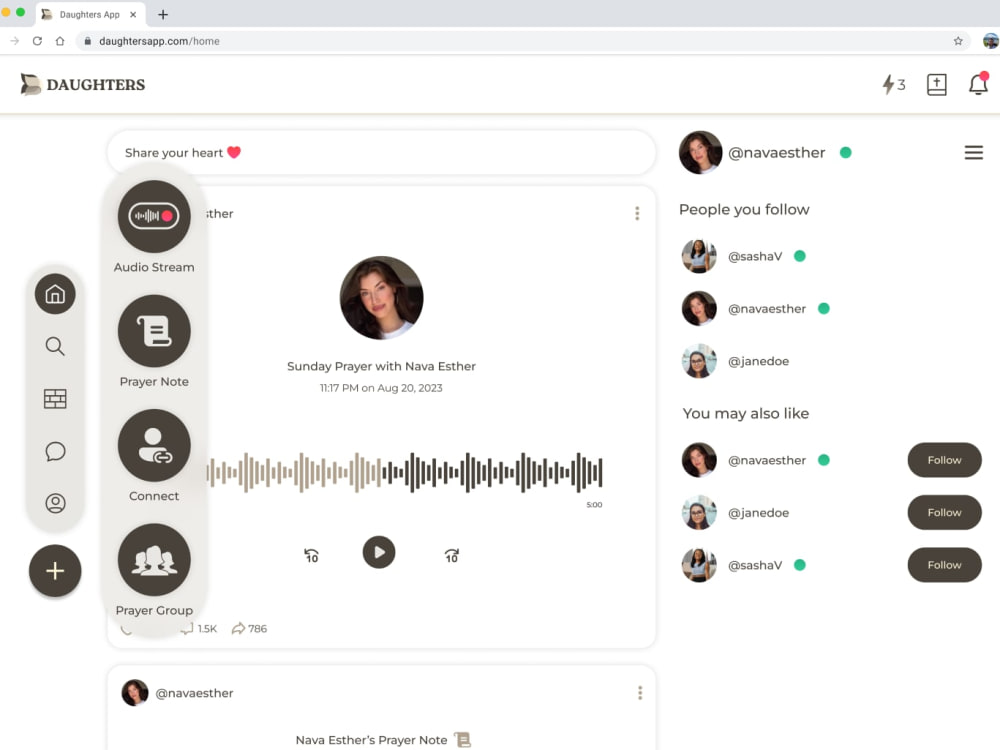Image resolution: width=1000 pixels, height=750 pixels.
Task: Open the audio post's three-dot options menu
Action: click(637, 213)
